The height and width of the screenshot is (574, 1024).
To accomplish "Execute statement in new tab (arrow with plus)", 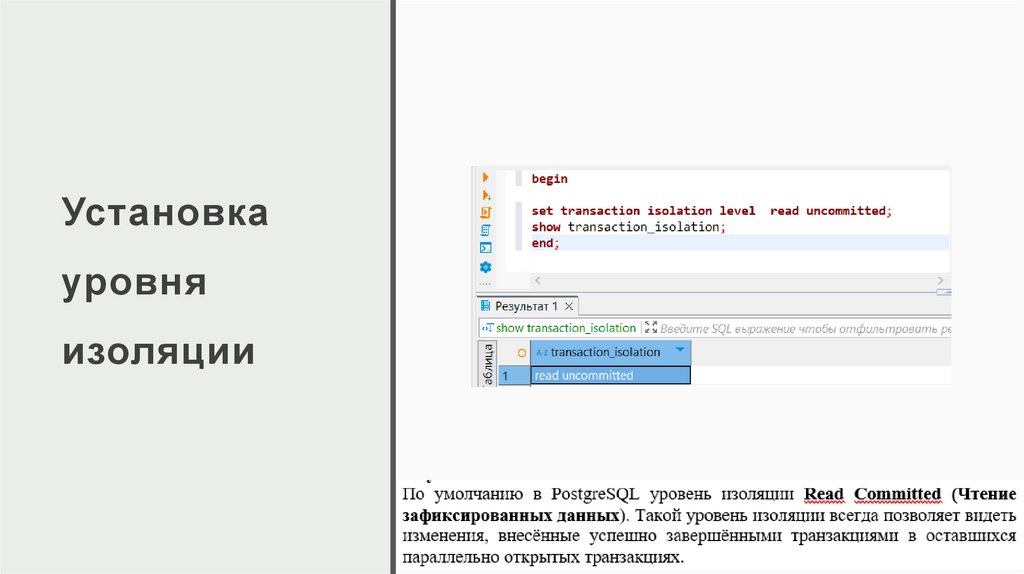I will coord(486,195).
